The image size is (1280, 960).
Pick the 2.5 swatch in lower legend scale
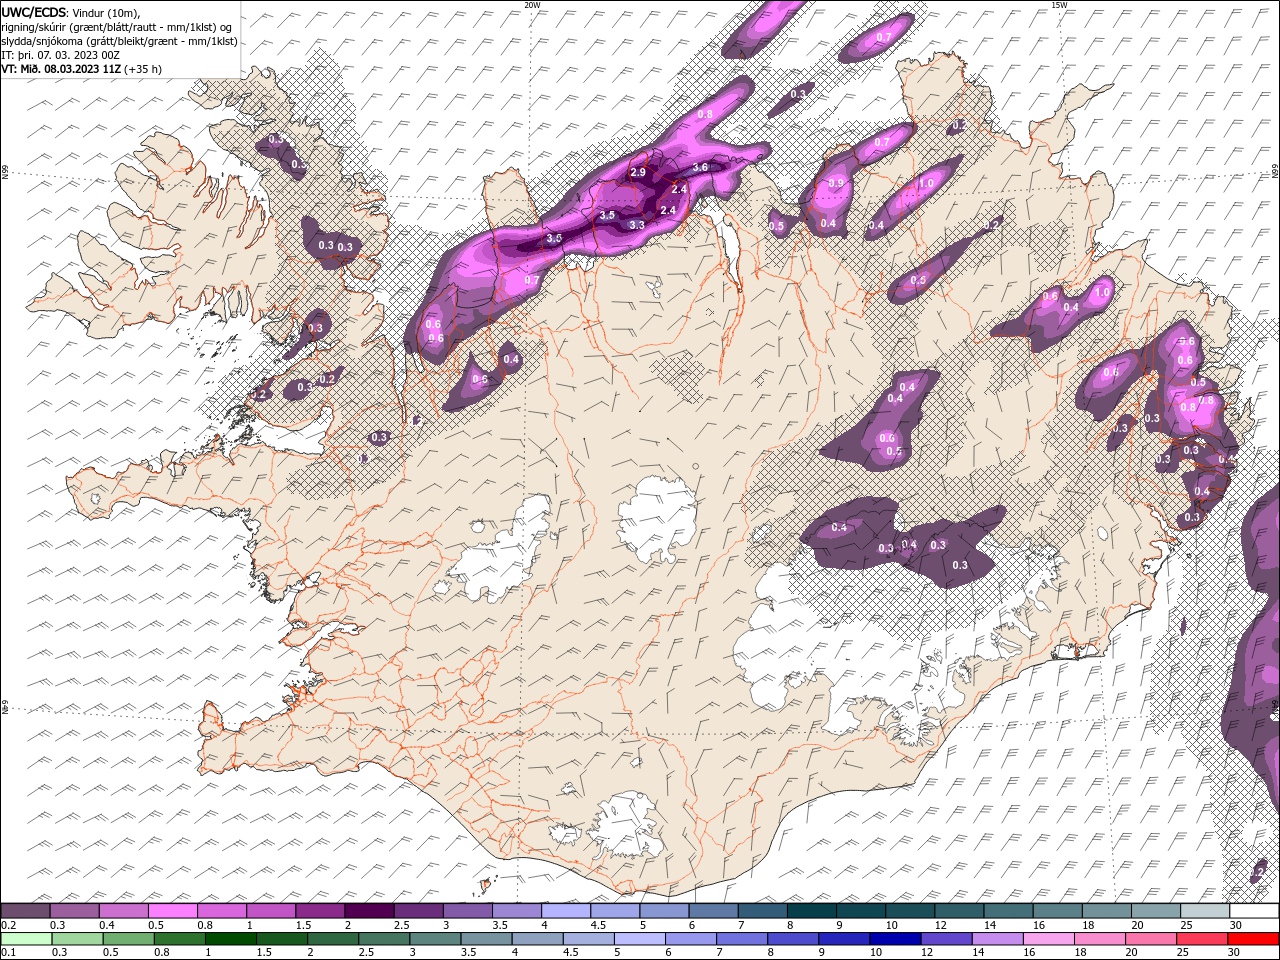[x=385, y=939]
